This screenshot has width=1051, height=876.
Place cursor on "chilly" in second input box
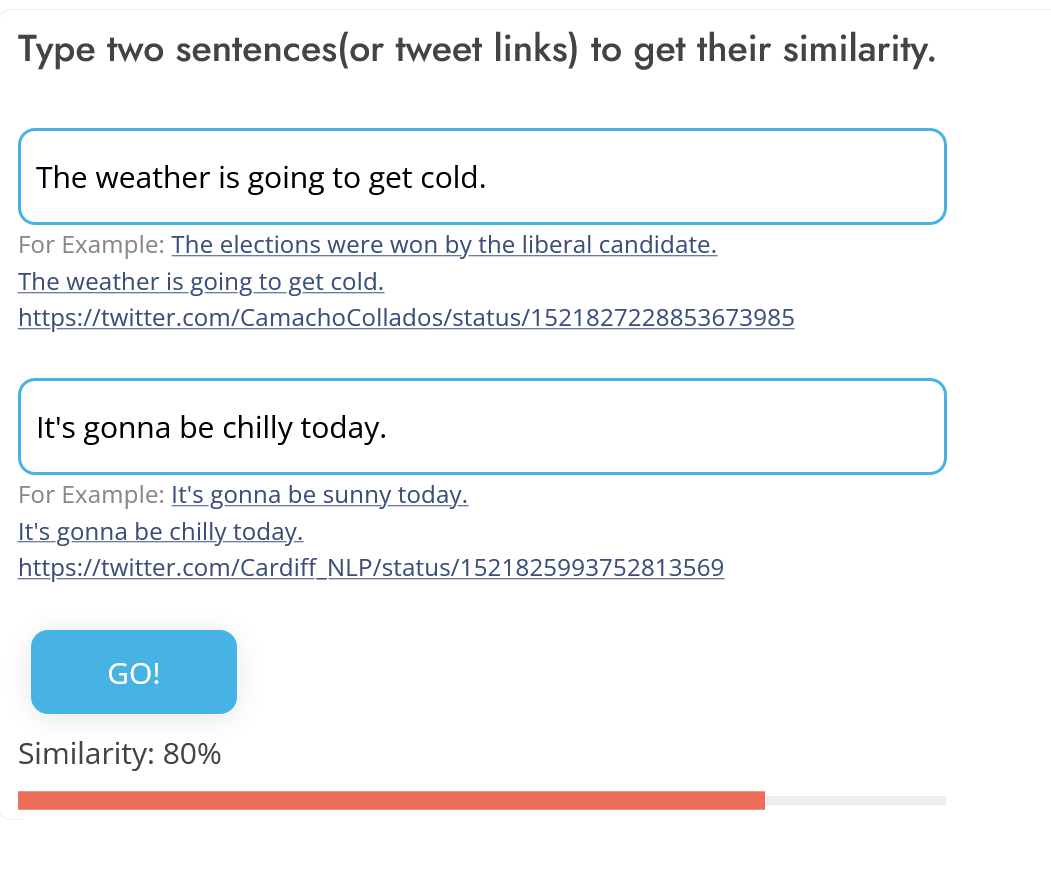[x=266, y=428]
